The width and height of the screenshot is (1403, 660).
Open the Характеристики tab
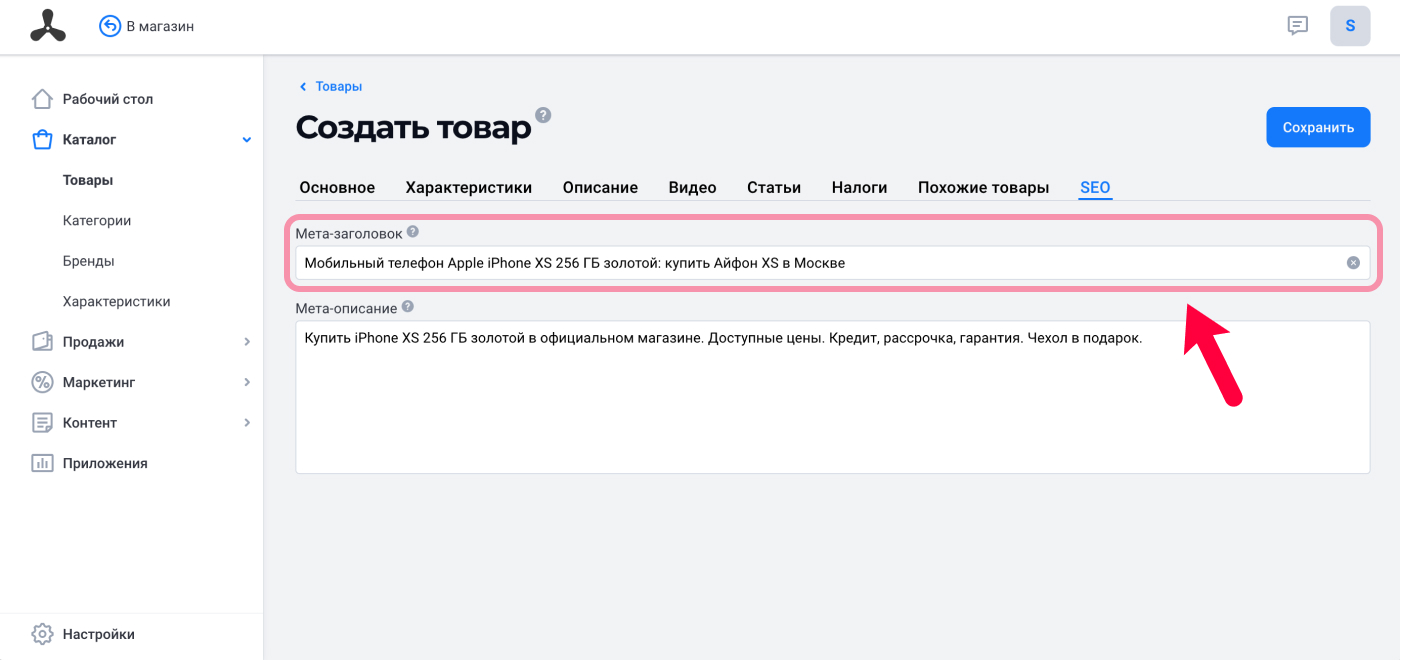point(469,188)
